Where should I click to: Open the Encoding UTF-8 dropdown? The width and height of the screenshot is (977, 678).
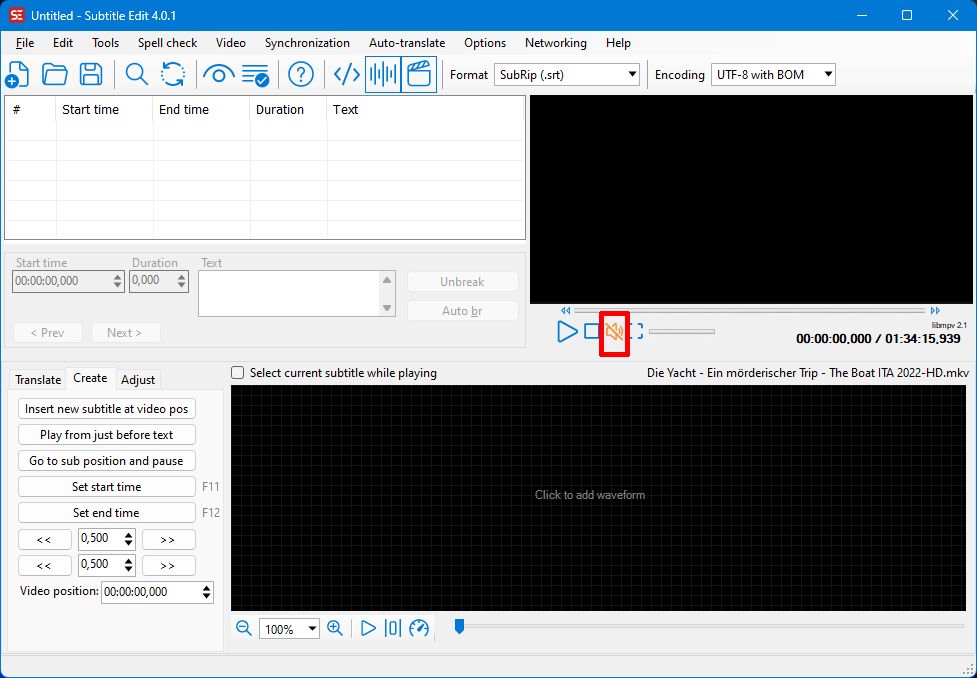(x=773, y=75)
